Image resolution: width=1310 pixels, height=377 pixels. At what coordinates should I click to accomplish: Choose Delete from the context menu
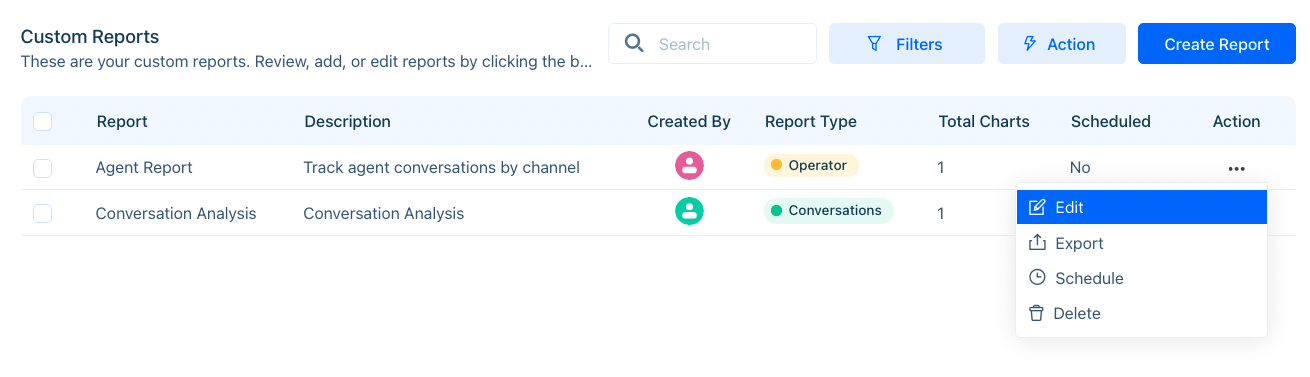1141,313
